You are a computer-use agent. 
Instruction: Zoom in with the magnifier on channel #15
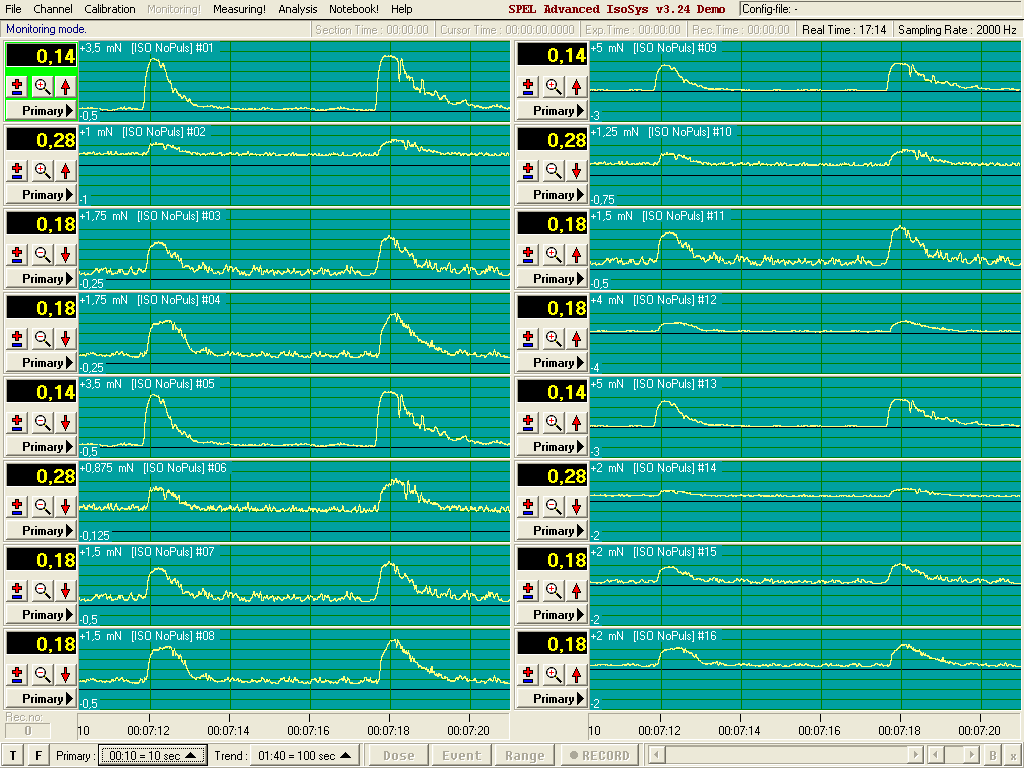(x=553, y=590)
